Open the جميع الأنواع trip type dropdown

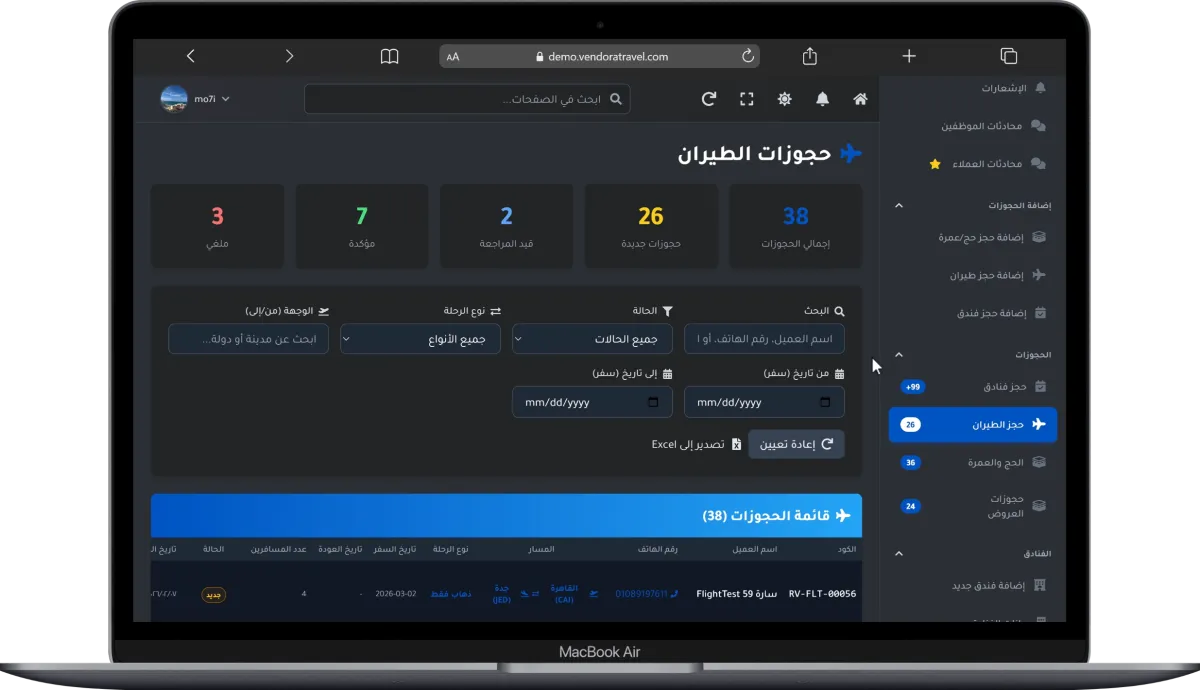coord(421,339)
